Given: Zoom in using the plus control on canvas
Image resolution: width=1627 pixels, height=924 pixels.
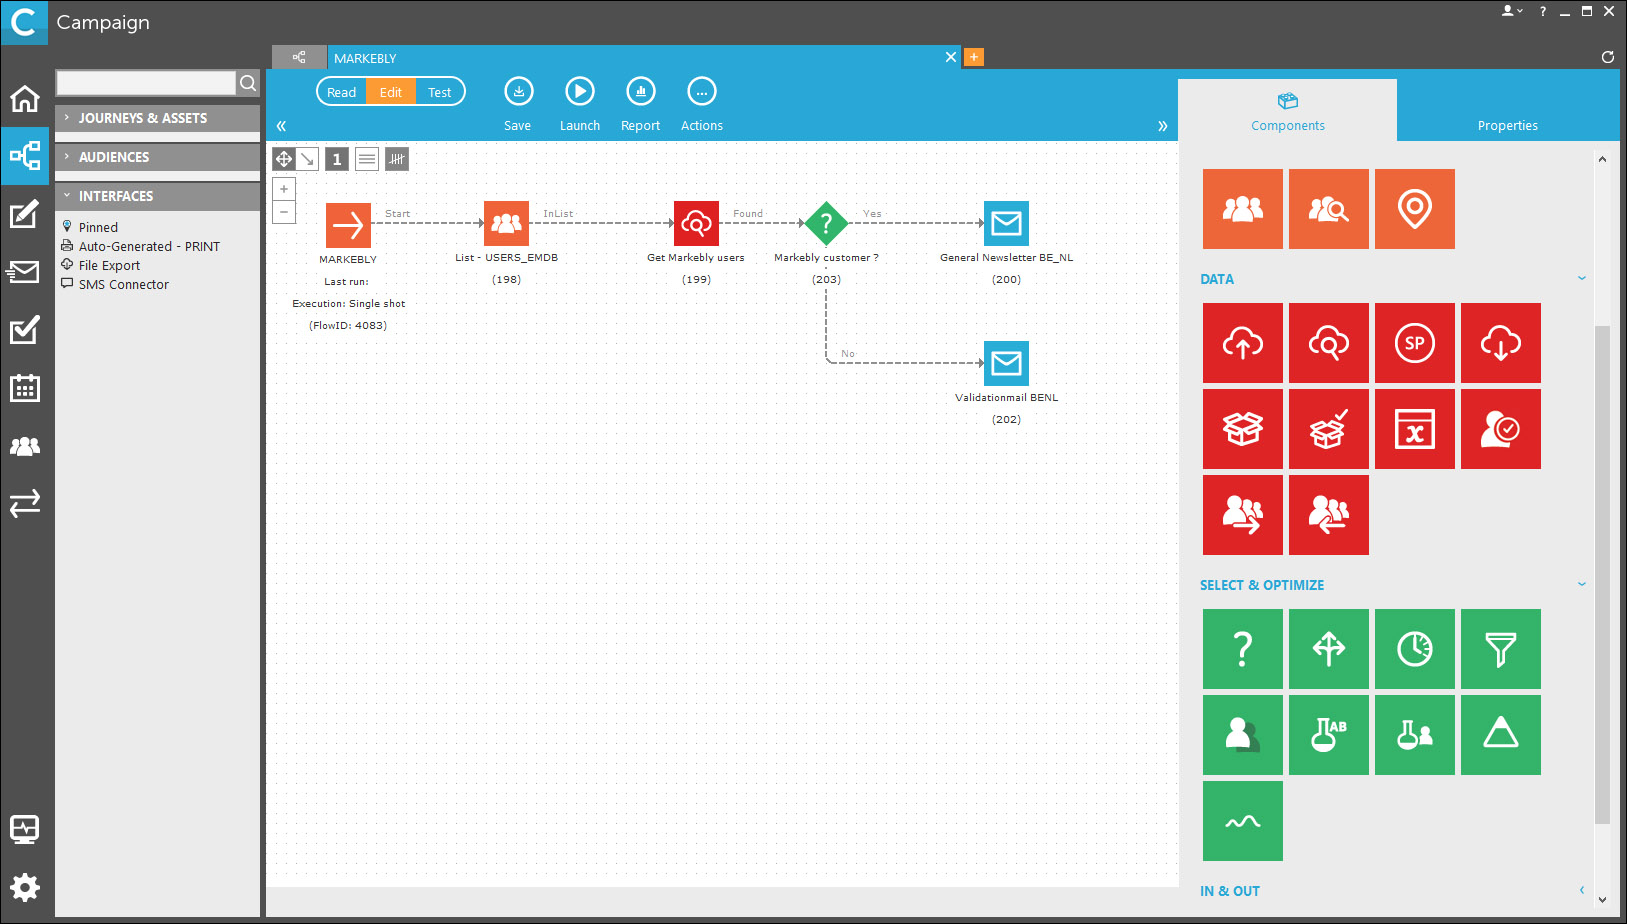Looking at the screenshot, I should click(x=284, y=188).
